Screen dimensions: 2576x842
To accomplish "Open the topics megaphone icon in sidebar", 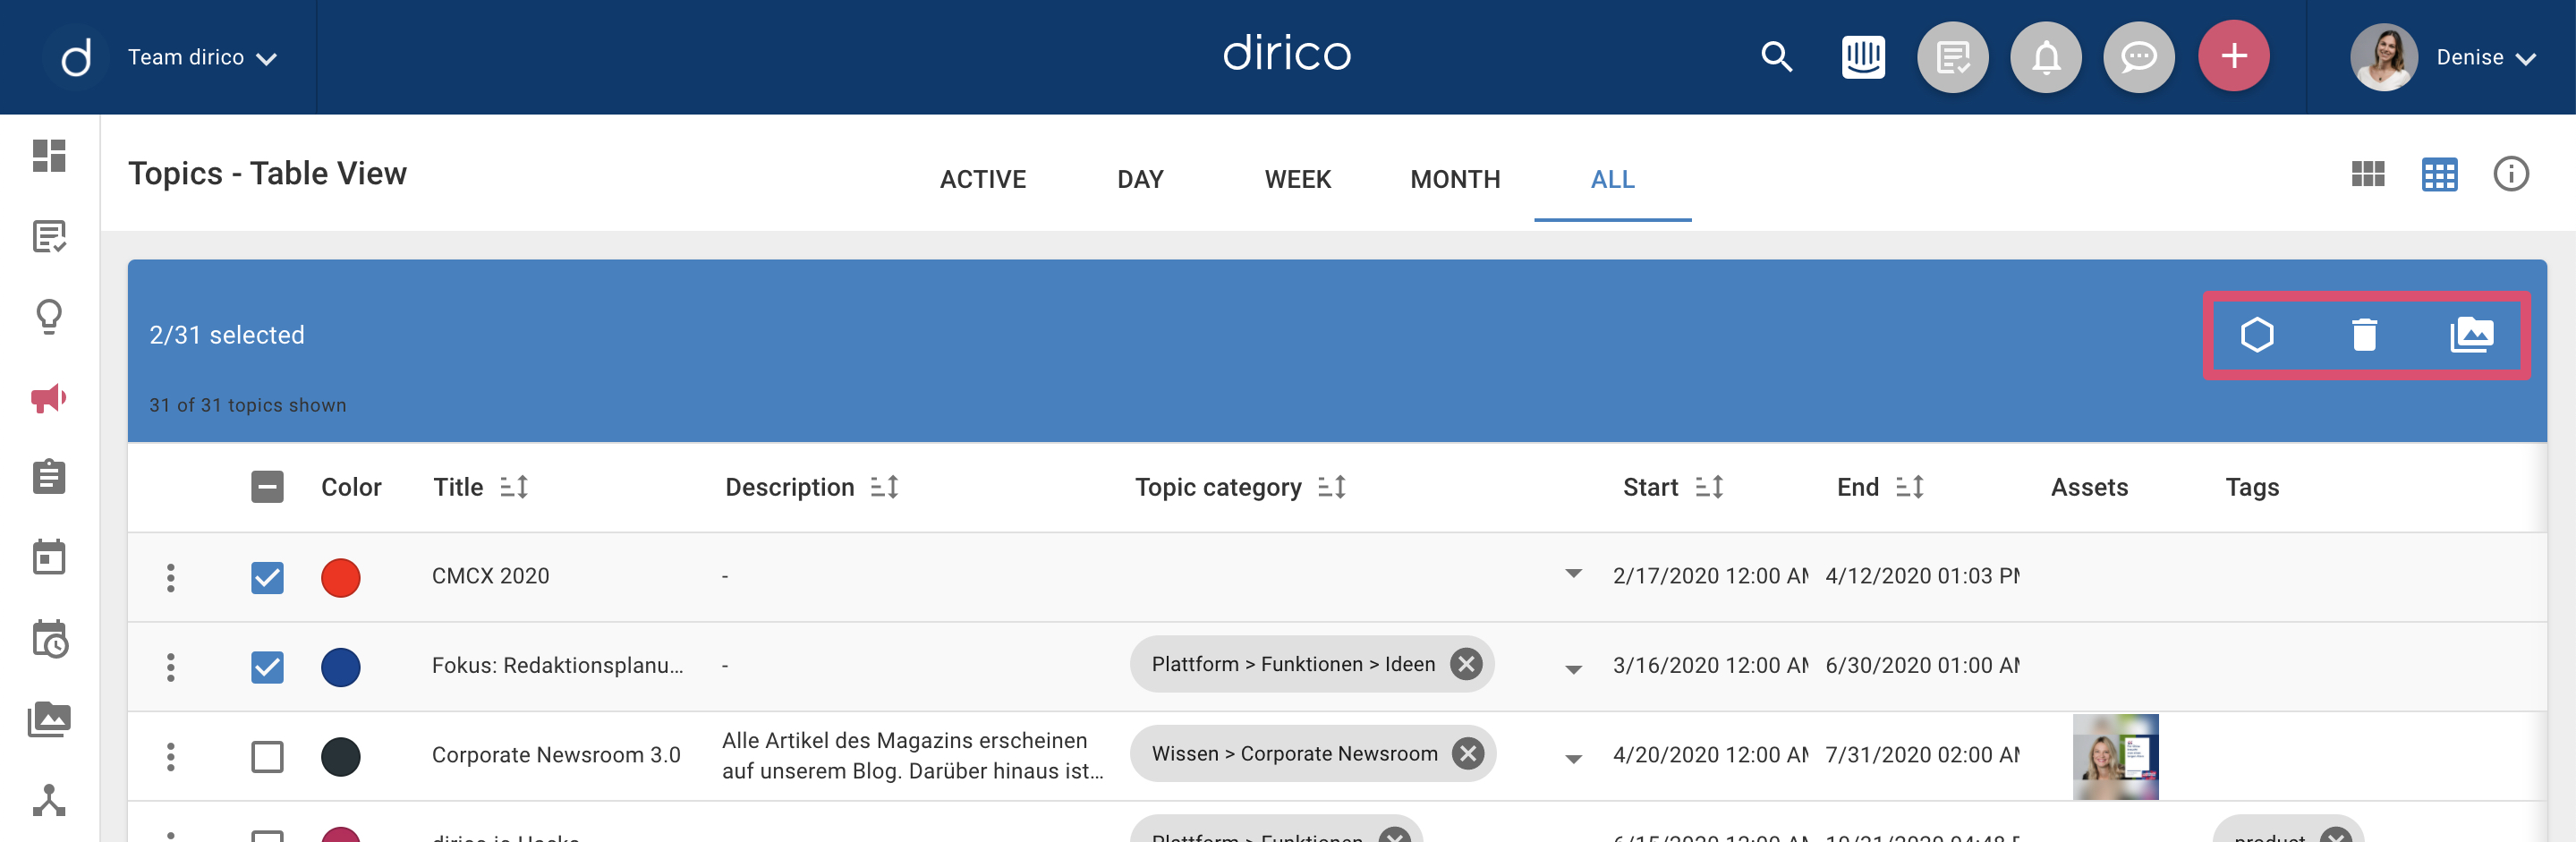I will [49, 398].
